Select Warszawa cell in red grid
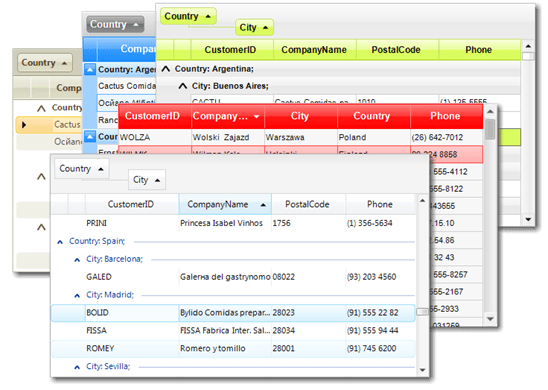Screen dimensions: 548x390 click(x=301, y=137)
